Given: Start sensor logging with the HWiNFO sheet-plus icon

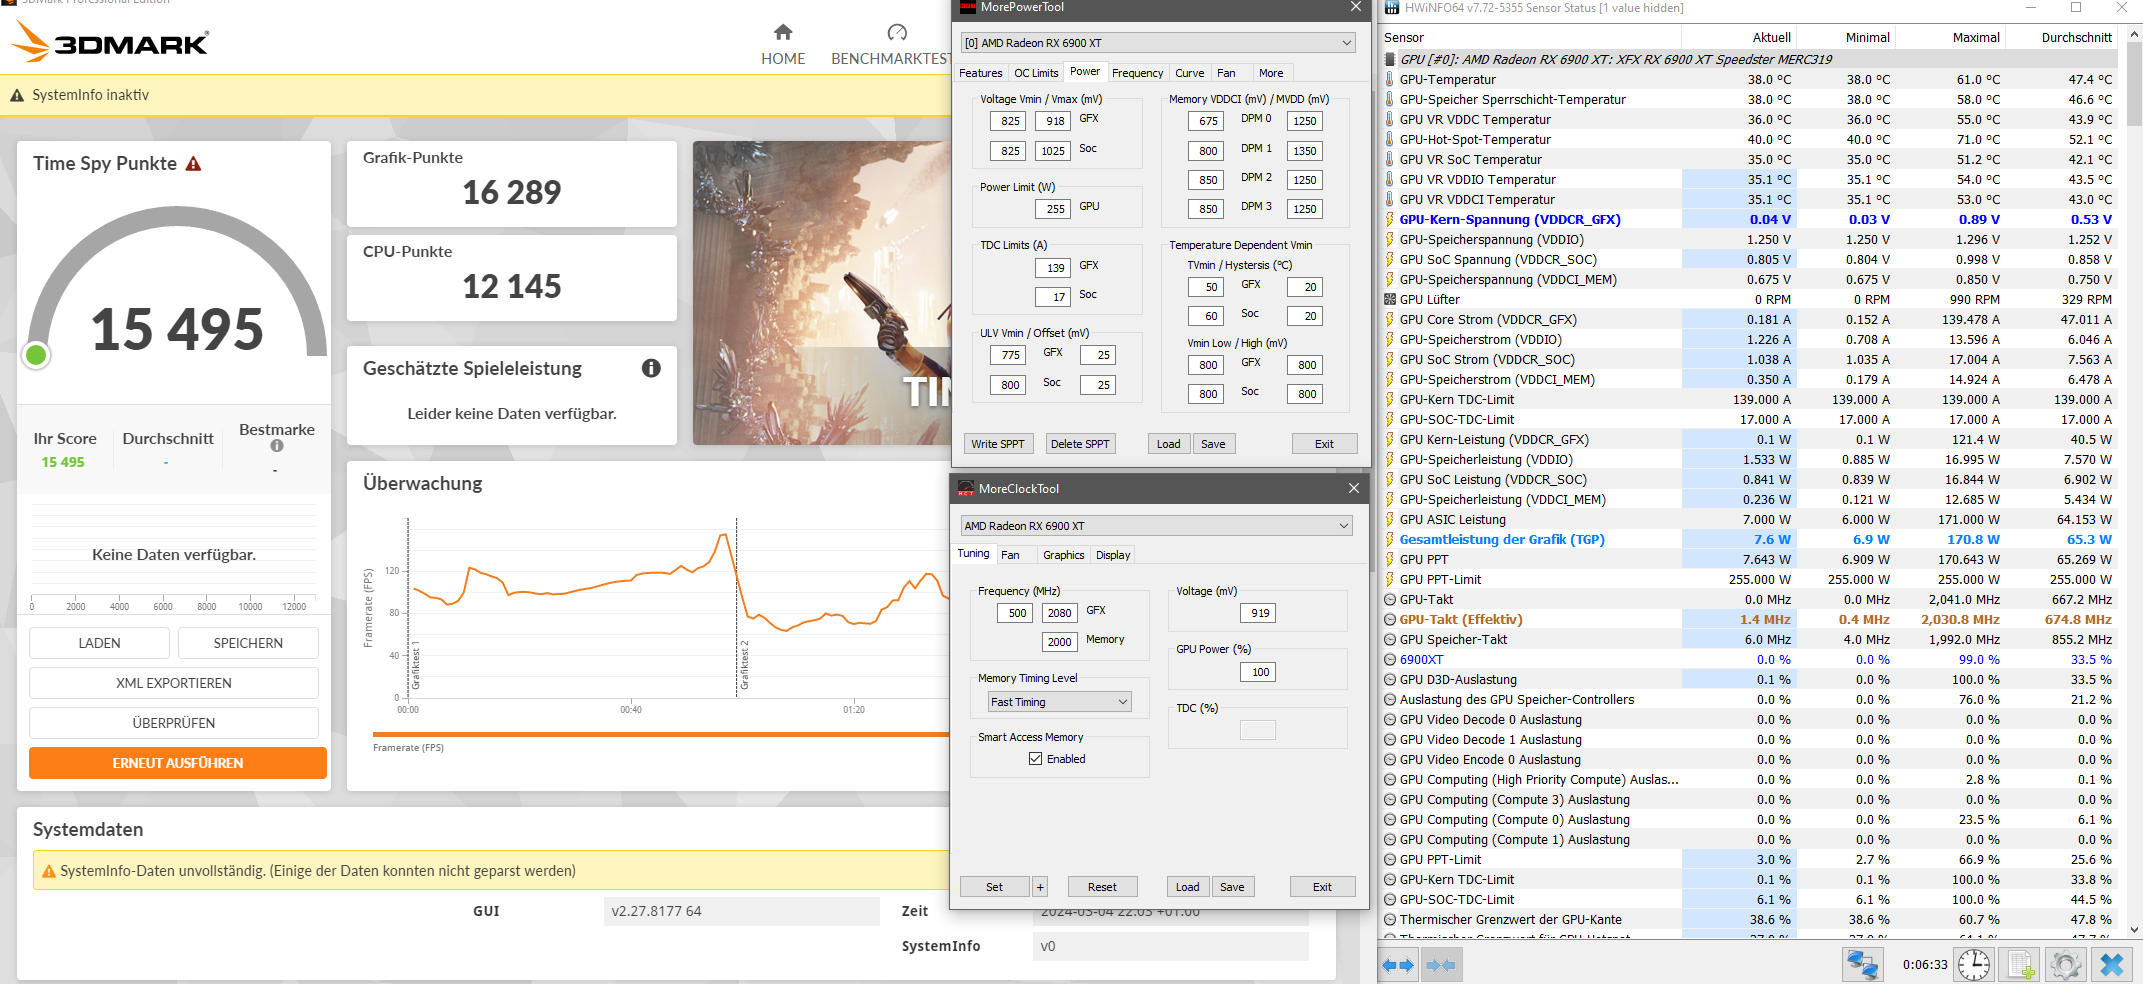Looking at the screenshot, I should click(x=2019, y=965).
